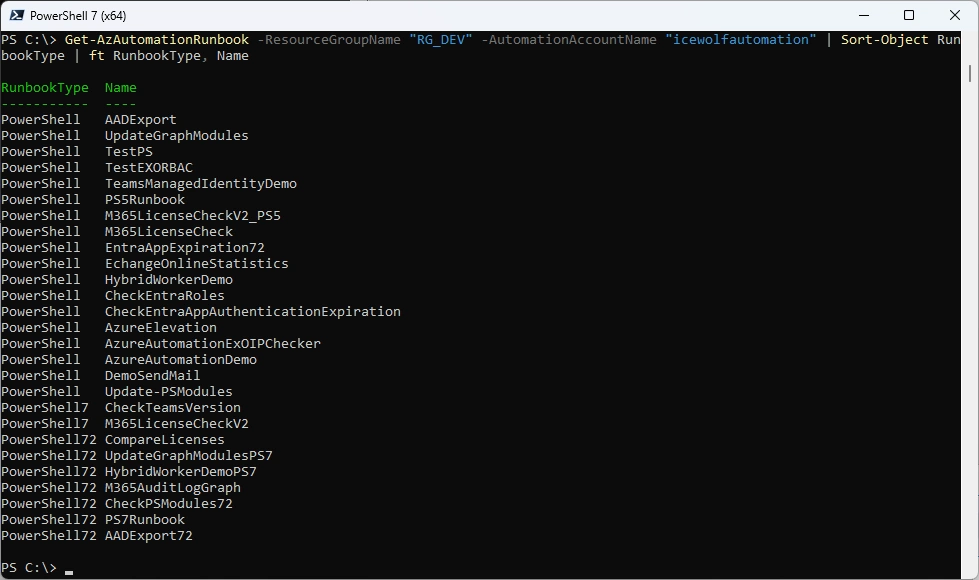979x580 pixels.
Task: Click the -ResourceGroupName parameter text
Action: (x=329, y=40)
